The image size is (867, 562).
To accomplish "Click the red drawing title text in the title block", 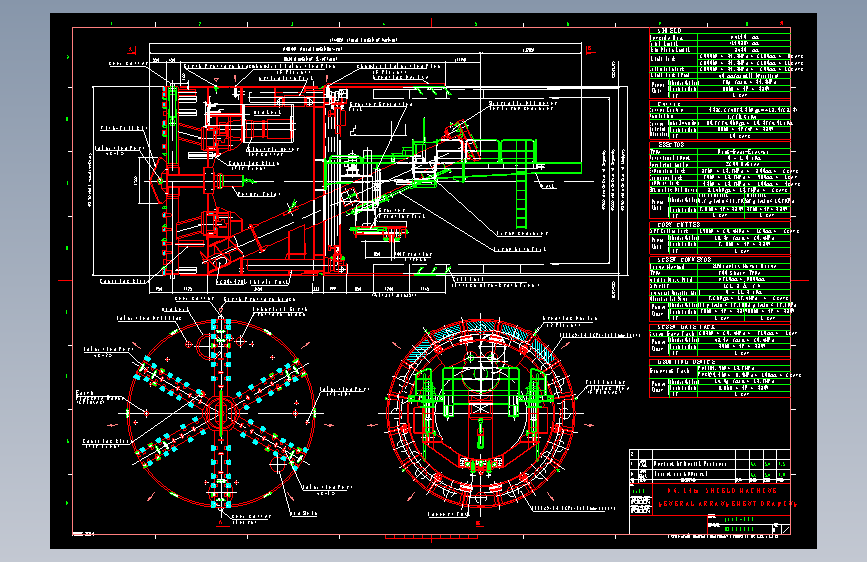I will [x=728, y=497].
